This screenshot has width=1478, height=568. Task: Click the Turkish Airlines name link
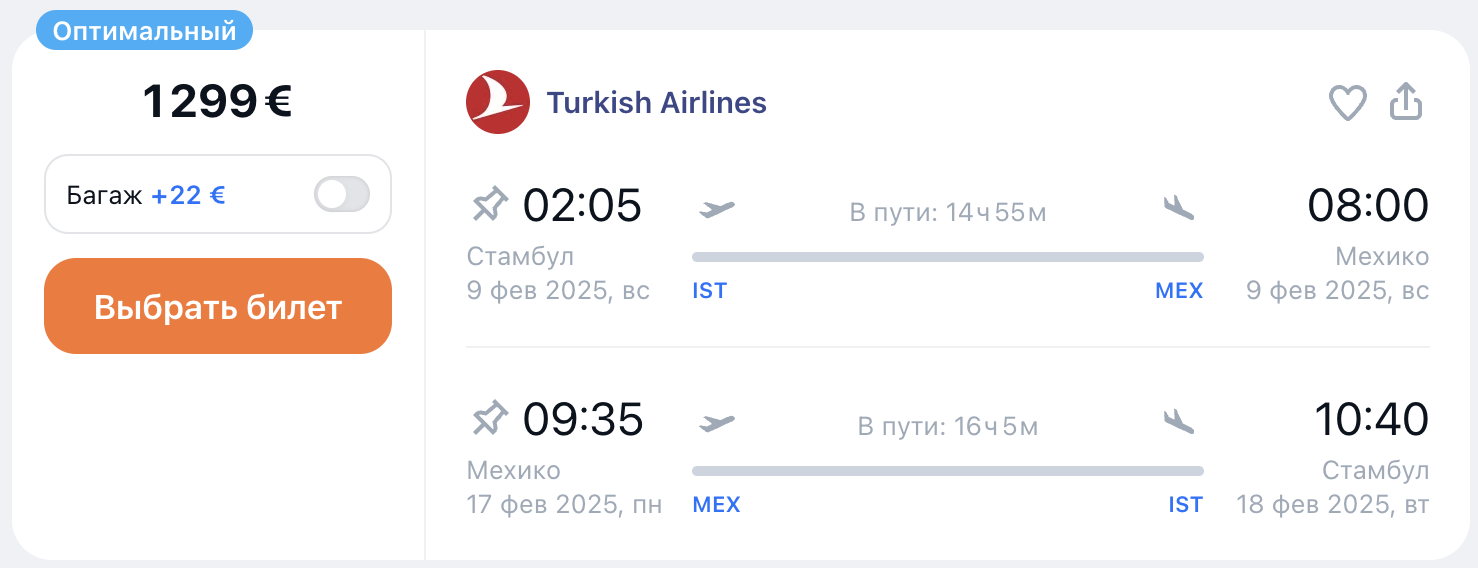click(656, 102)
